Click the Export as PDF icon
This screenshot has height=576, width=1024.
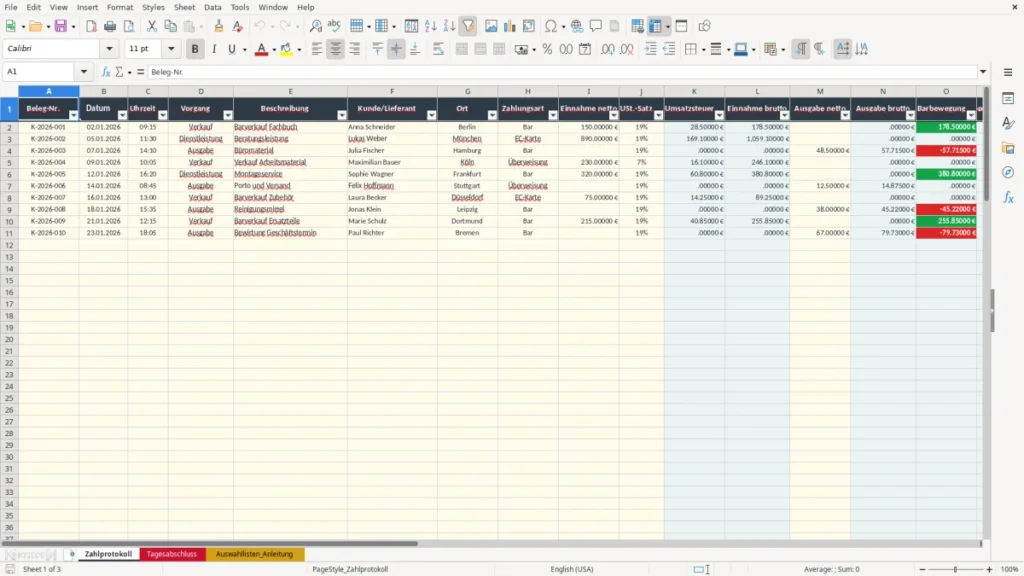point(91,26)
